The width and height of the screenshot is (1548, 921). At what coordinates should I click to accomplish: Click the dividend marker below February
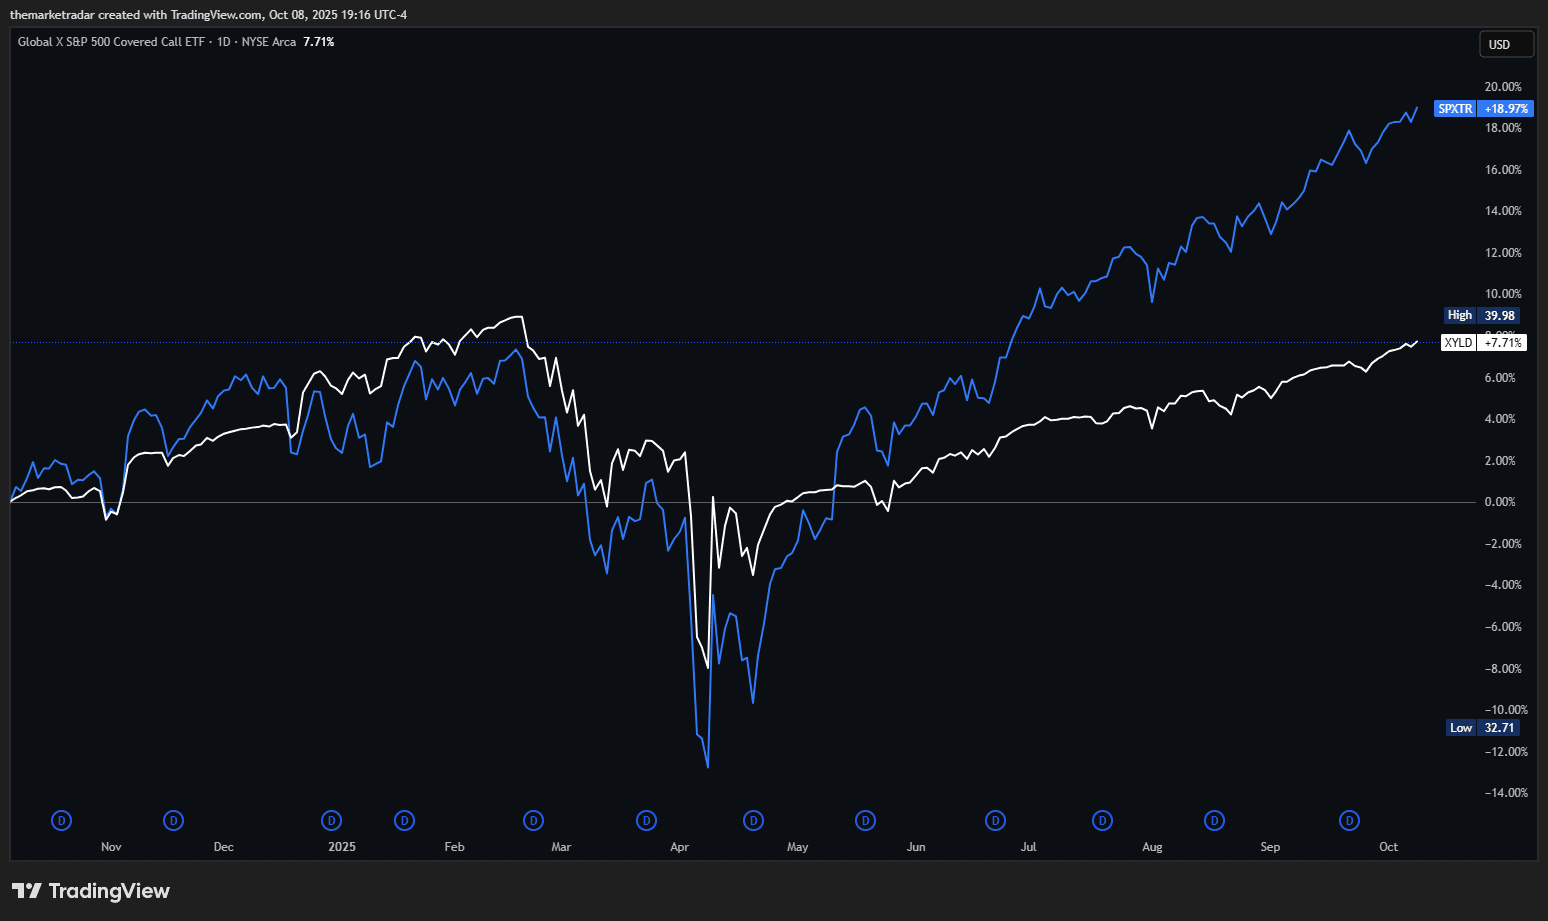click(x=404, y=820)
